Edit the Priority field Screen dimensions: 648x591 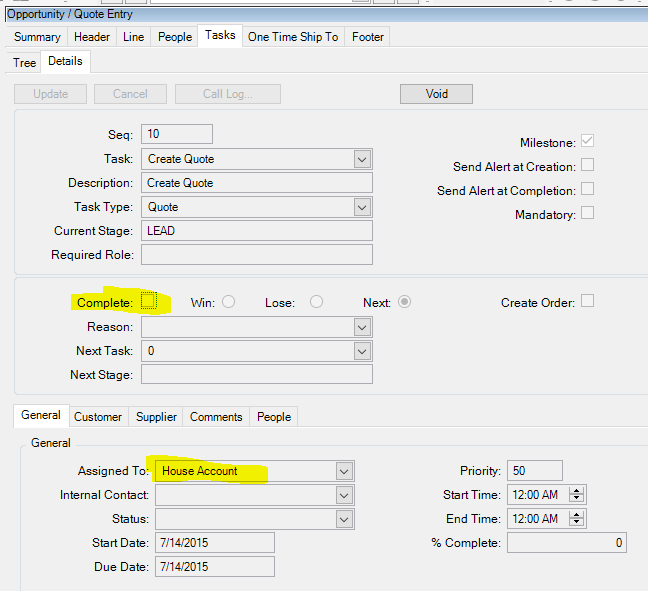pyautogui.click(x=535, y=470)
